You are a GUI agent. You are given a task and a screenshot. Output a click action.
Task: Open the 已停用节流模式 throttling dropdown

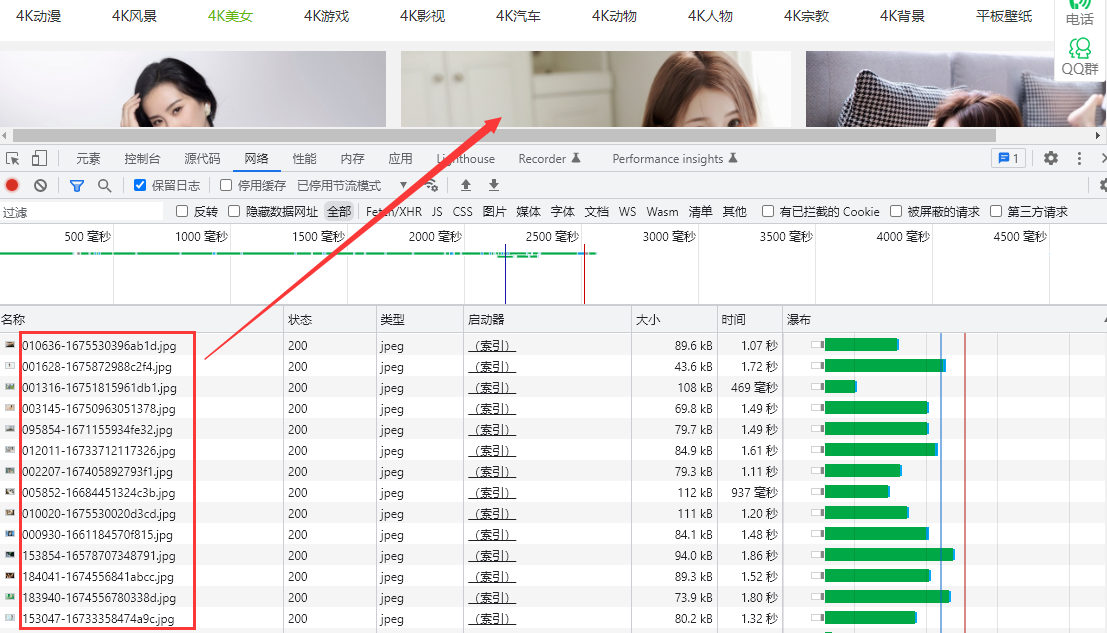(x=352, y=186)
